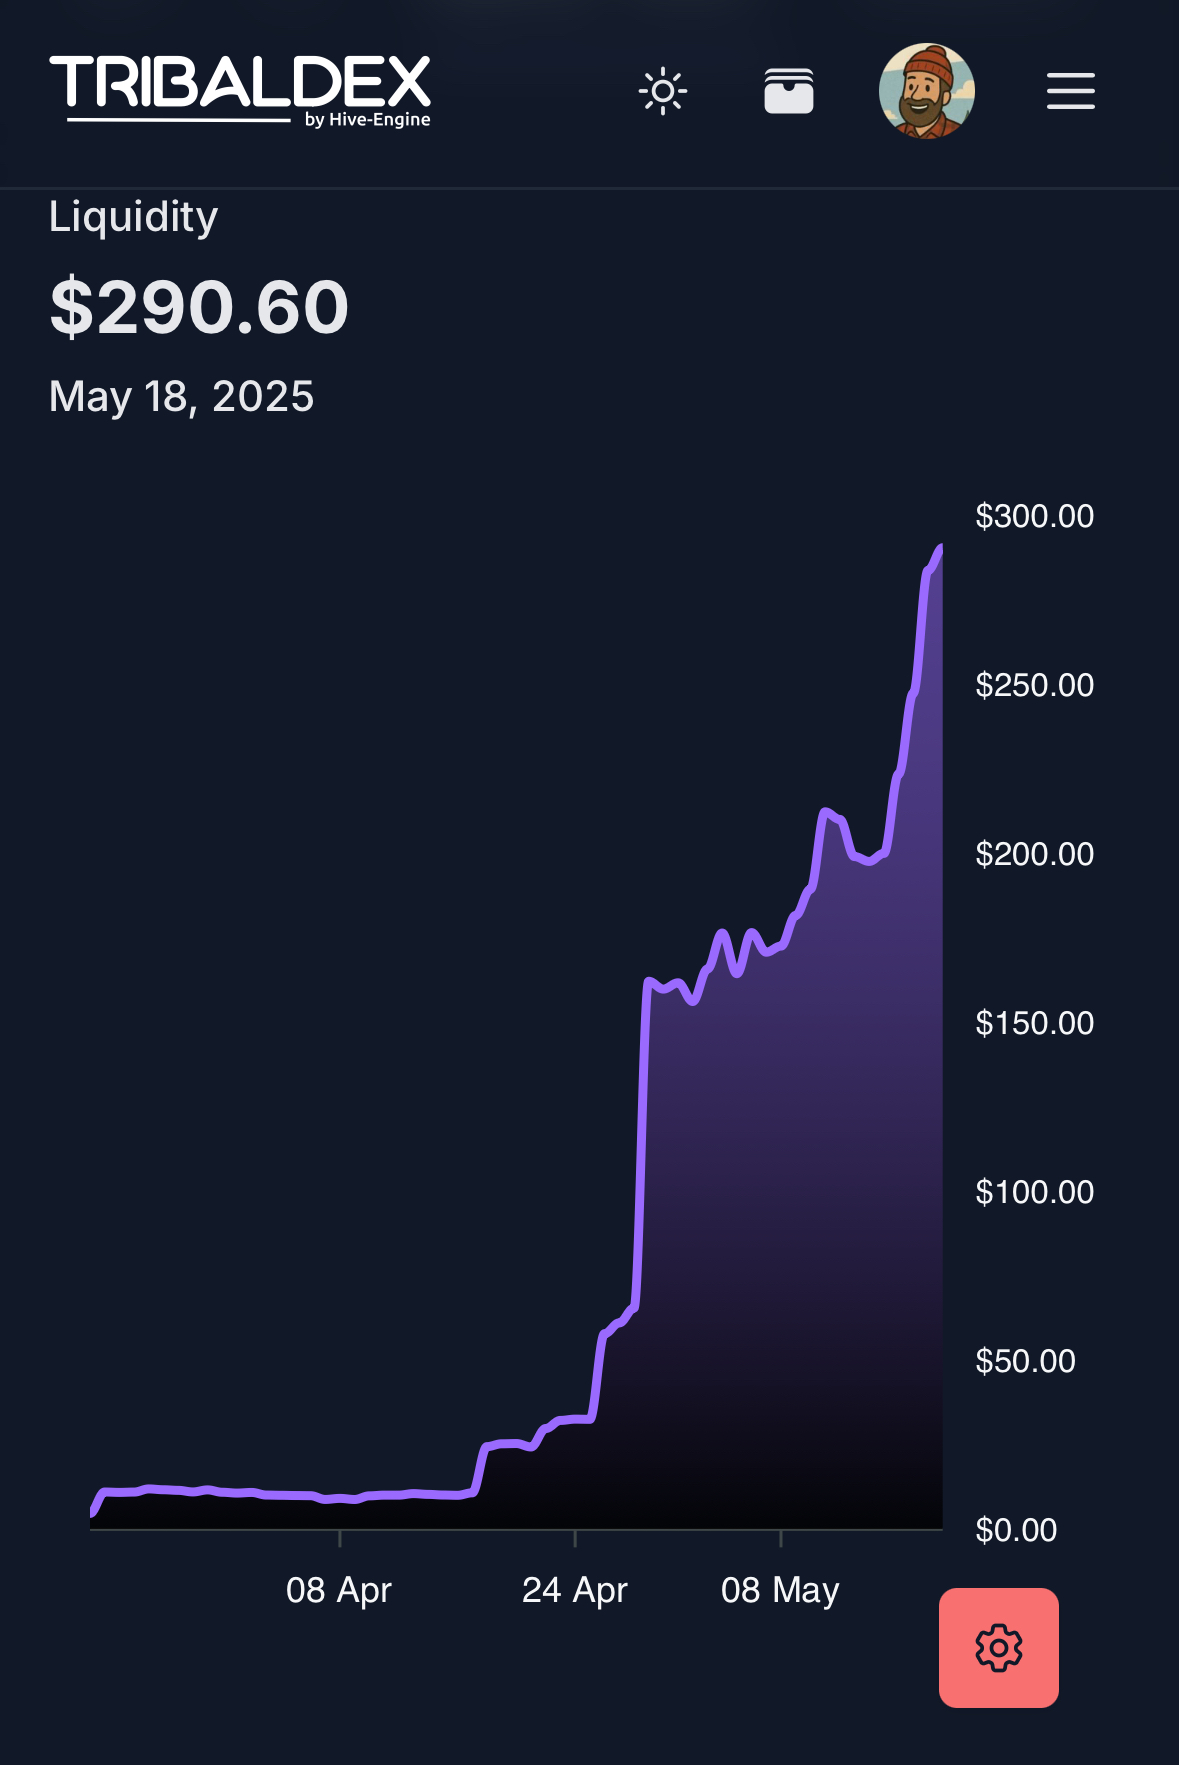The height and width of the screenshot is (1765, 1179).
Task: Click the $0.00 y-axis label
Action: tap(1016, 1530)
